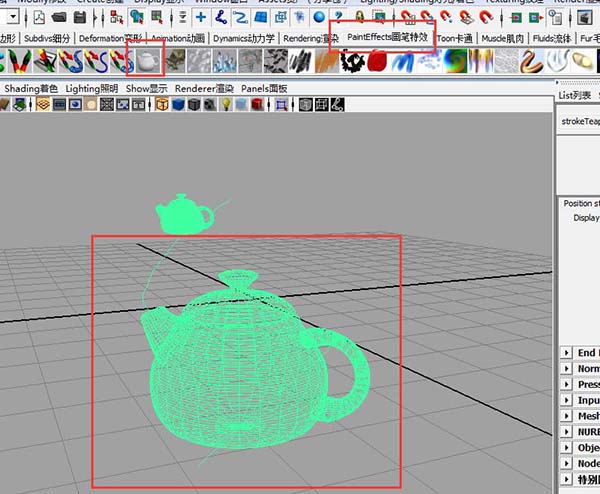Toggle use all lights bulb icon
600x494 pixels.
(x=226, y=104)
